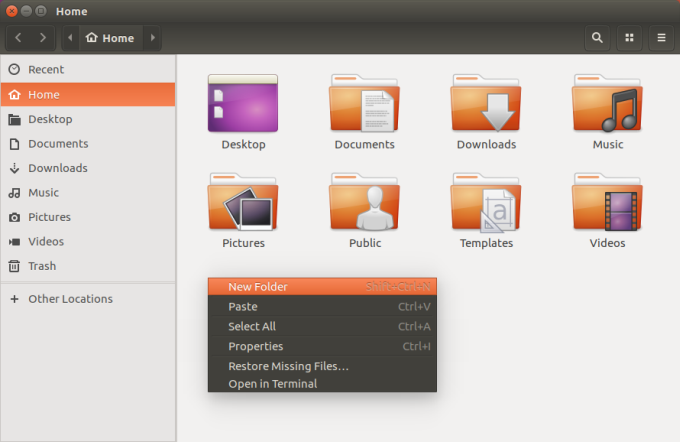Select the Templates folder icon
Screen dimensions: 680x442
tap(485, 203)
